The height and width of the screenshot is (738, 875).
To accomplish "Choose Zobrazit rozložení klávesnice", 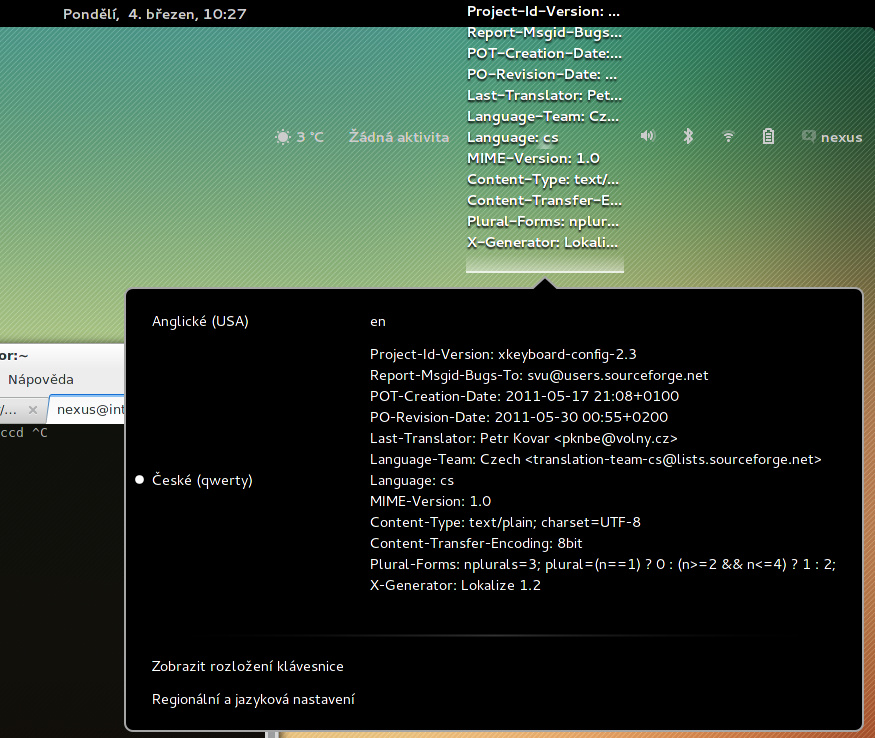I will pyautogui.click(x=248, y=666).
